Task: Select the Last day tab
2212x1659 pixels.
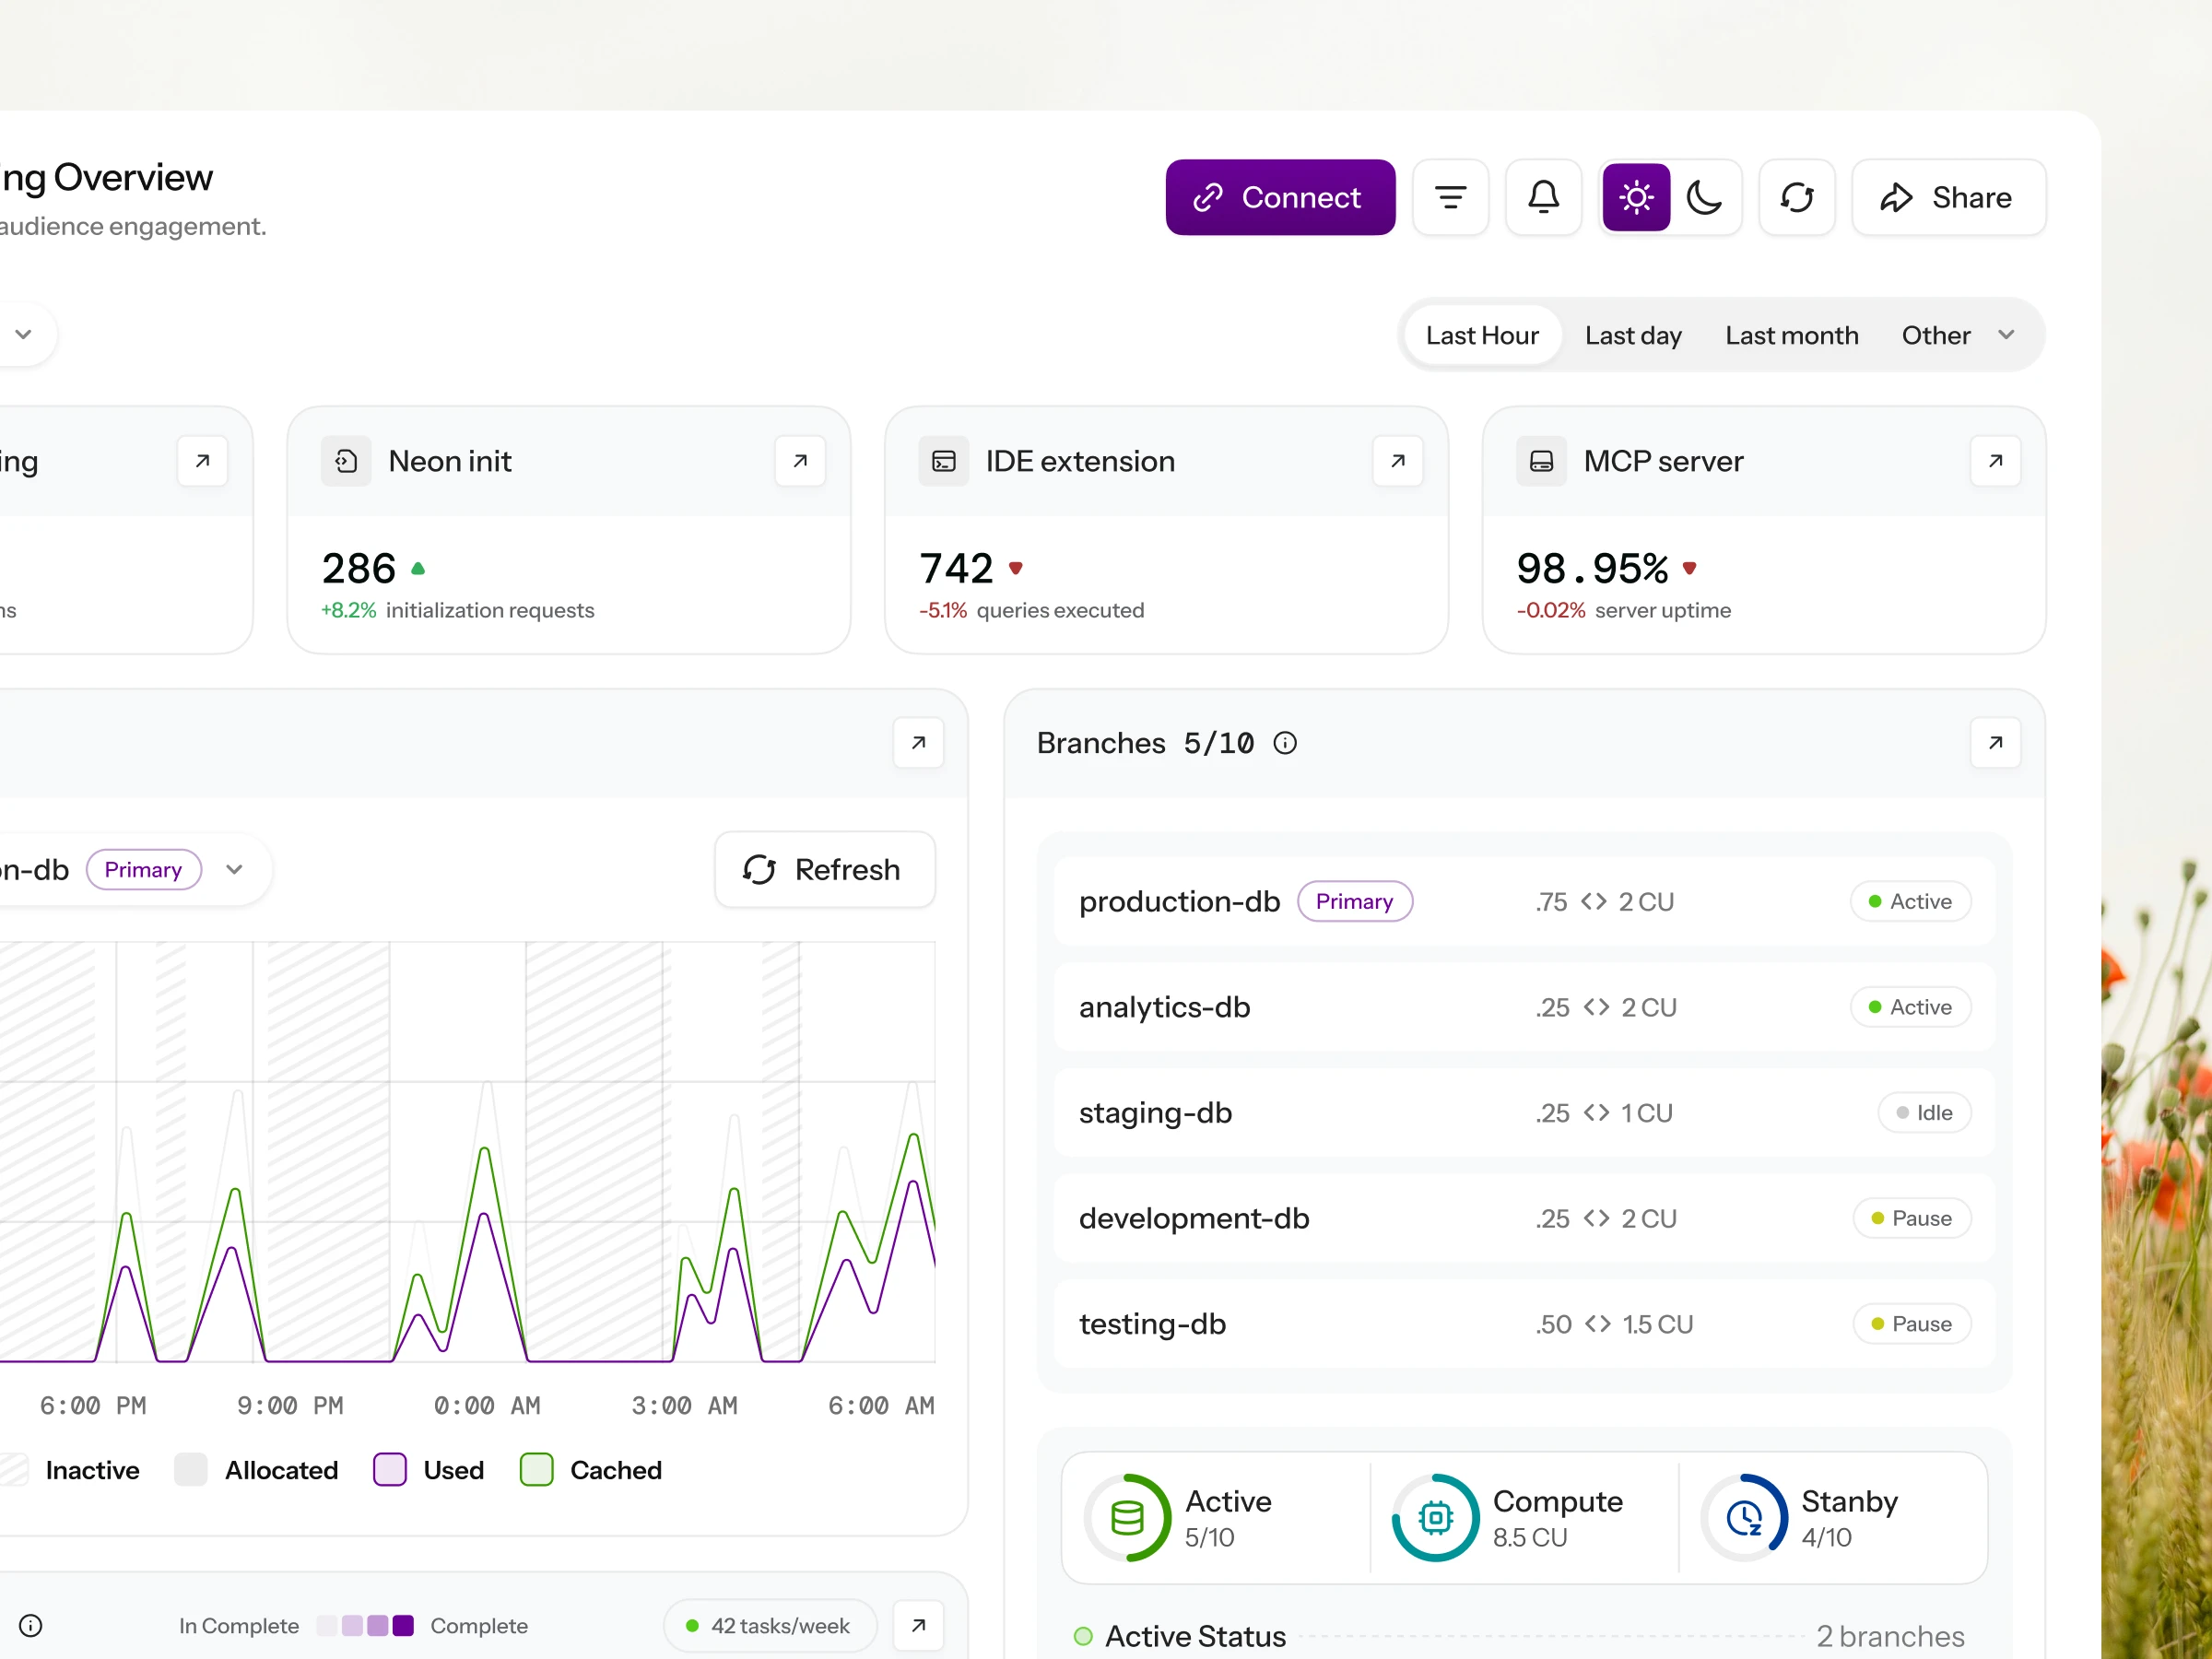Action: [x=1633, y=335]
